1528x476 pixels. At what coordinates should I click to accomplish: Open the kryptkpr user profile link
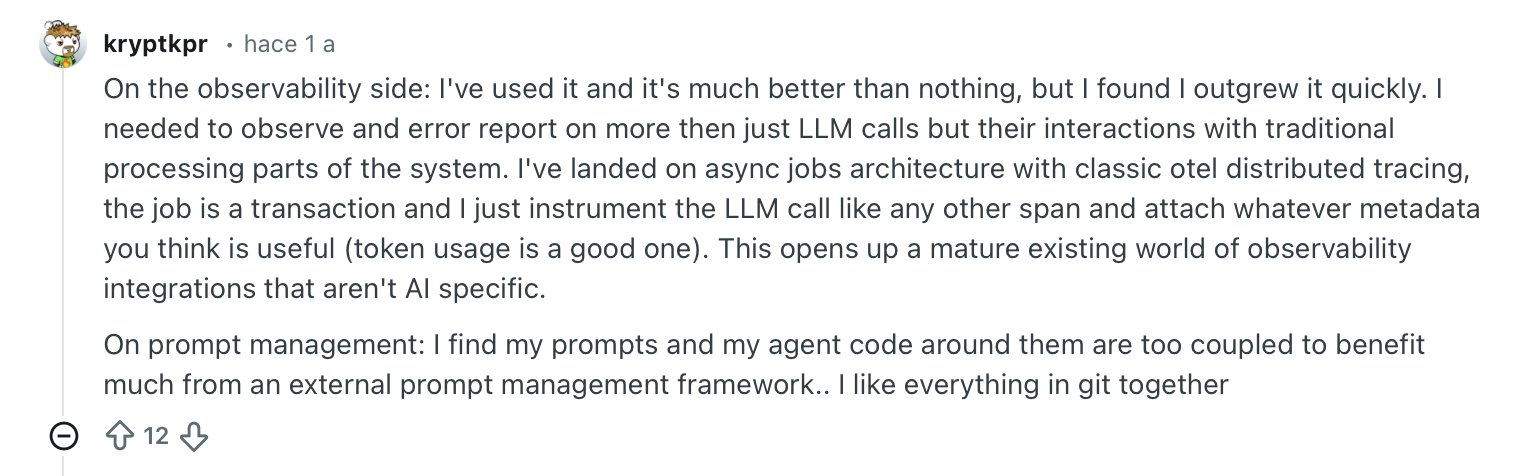click(x=155, y=44)
